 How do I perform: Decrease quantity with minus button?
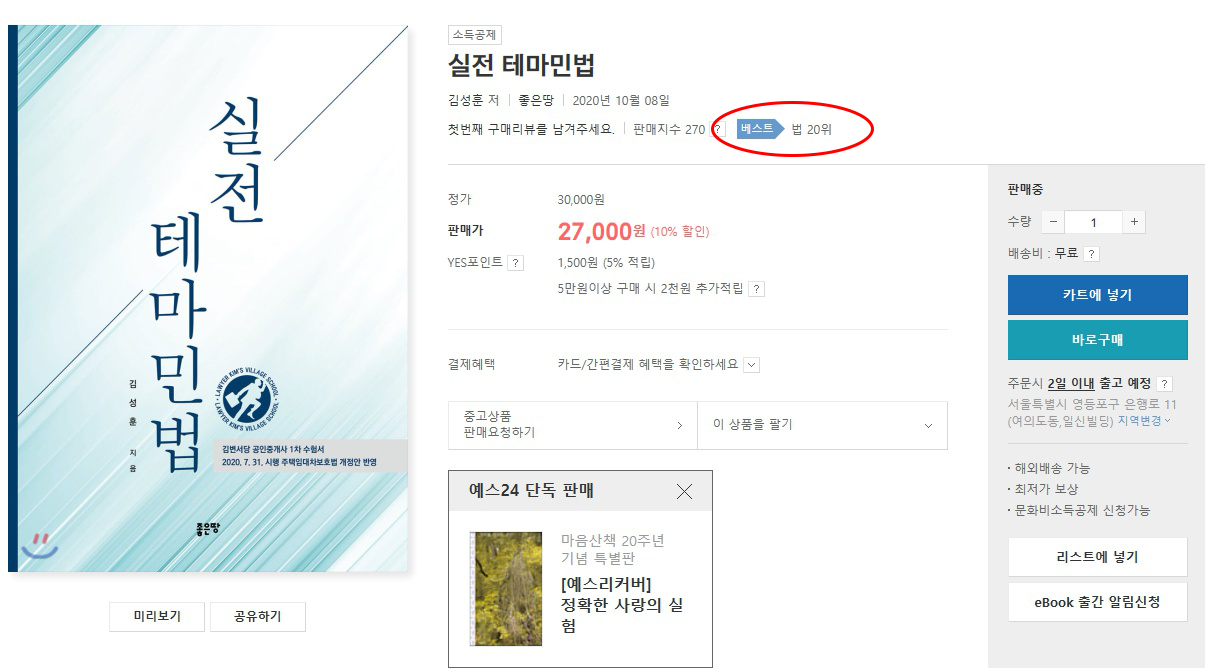click(x=1054, y=222)
